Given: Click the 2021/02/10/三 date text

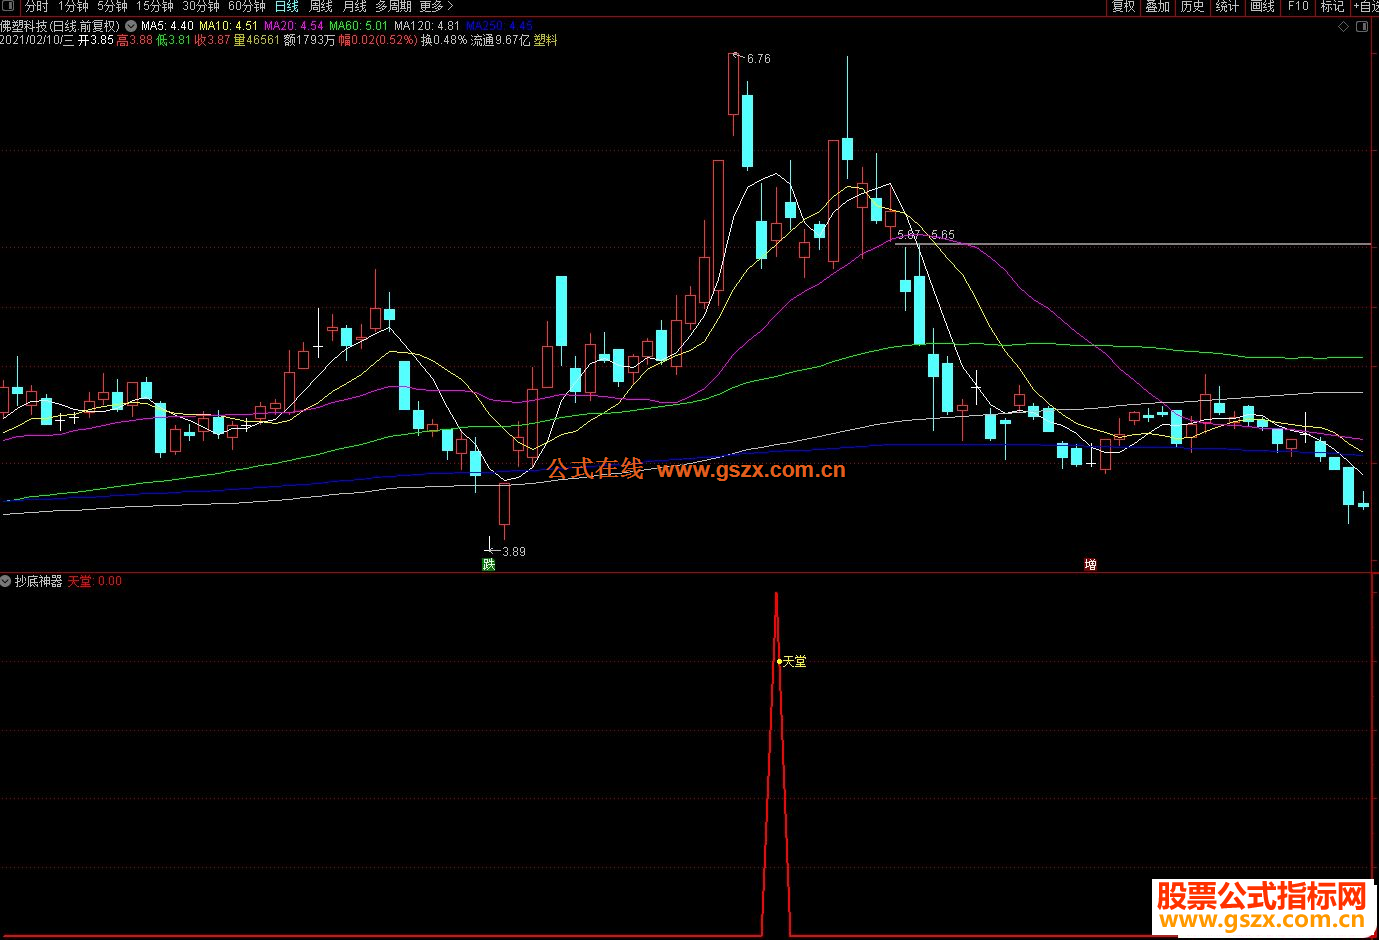Looking at the screenshot, I should [x=37, y=41].
